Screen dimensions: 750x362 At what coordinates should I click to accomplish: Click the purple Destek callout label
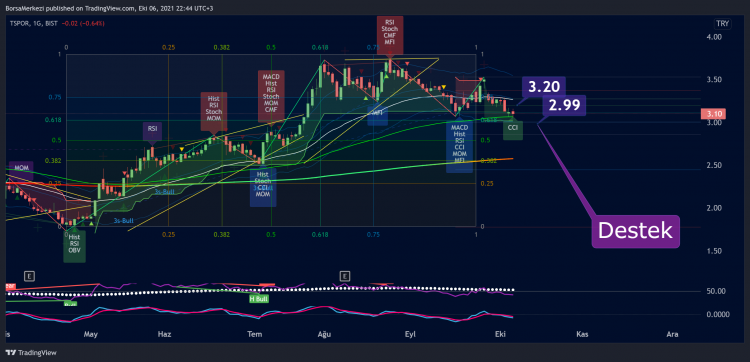[x=636, y=231]
